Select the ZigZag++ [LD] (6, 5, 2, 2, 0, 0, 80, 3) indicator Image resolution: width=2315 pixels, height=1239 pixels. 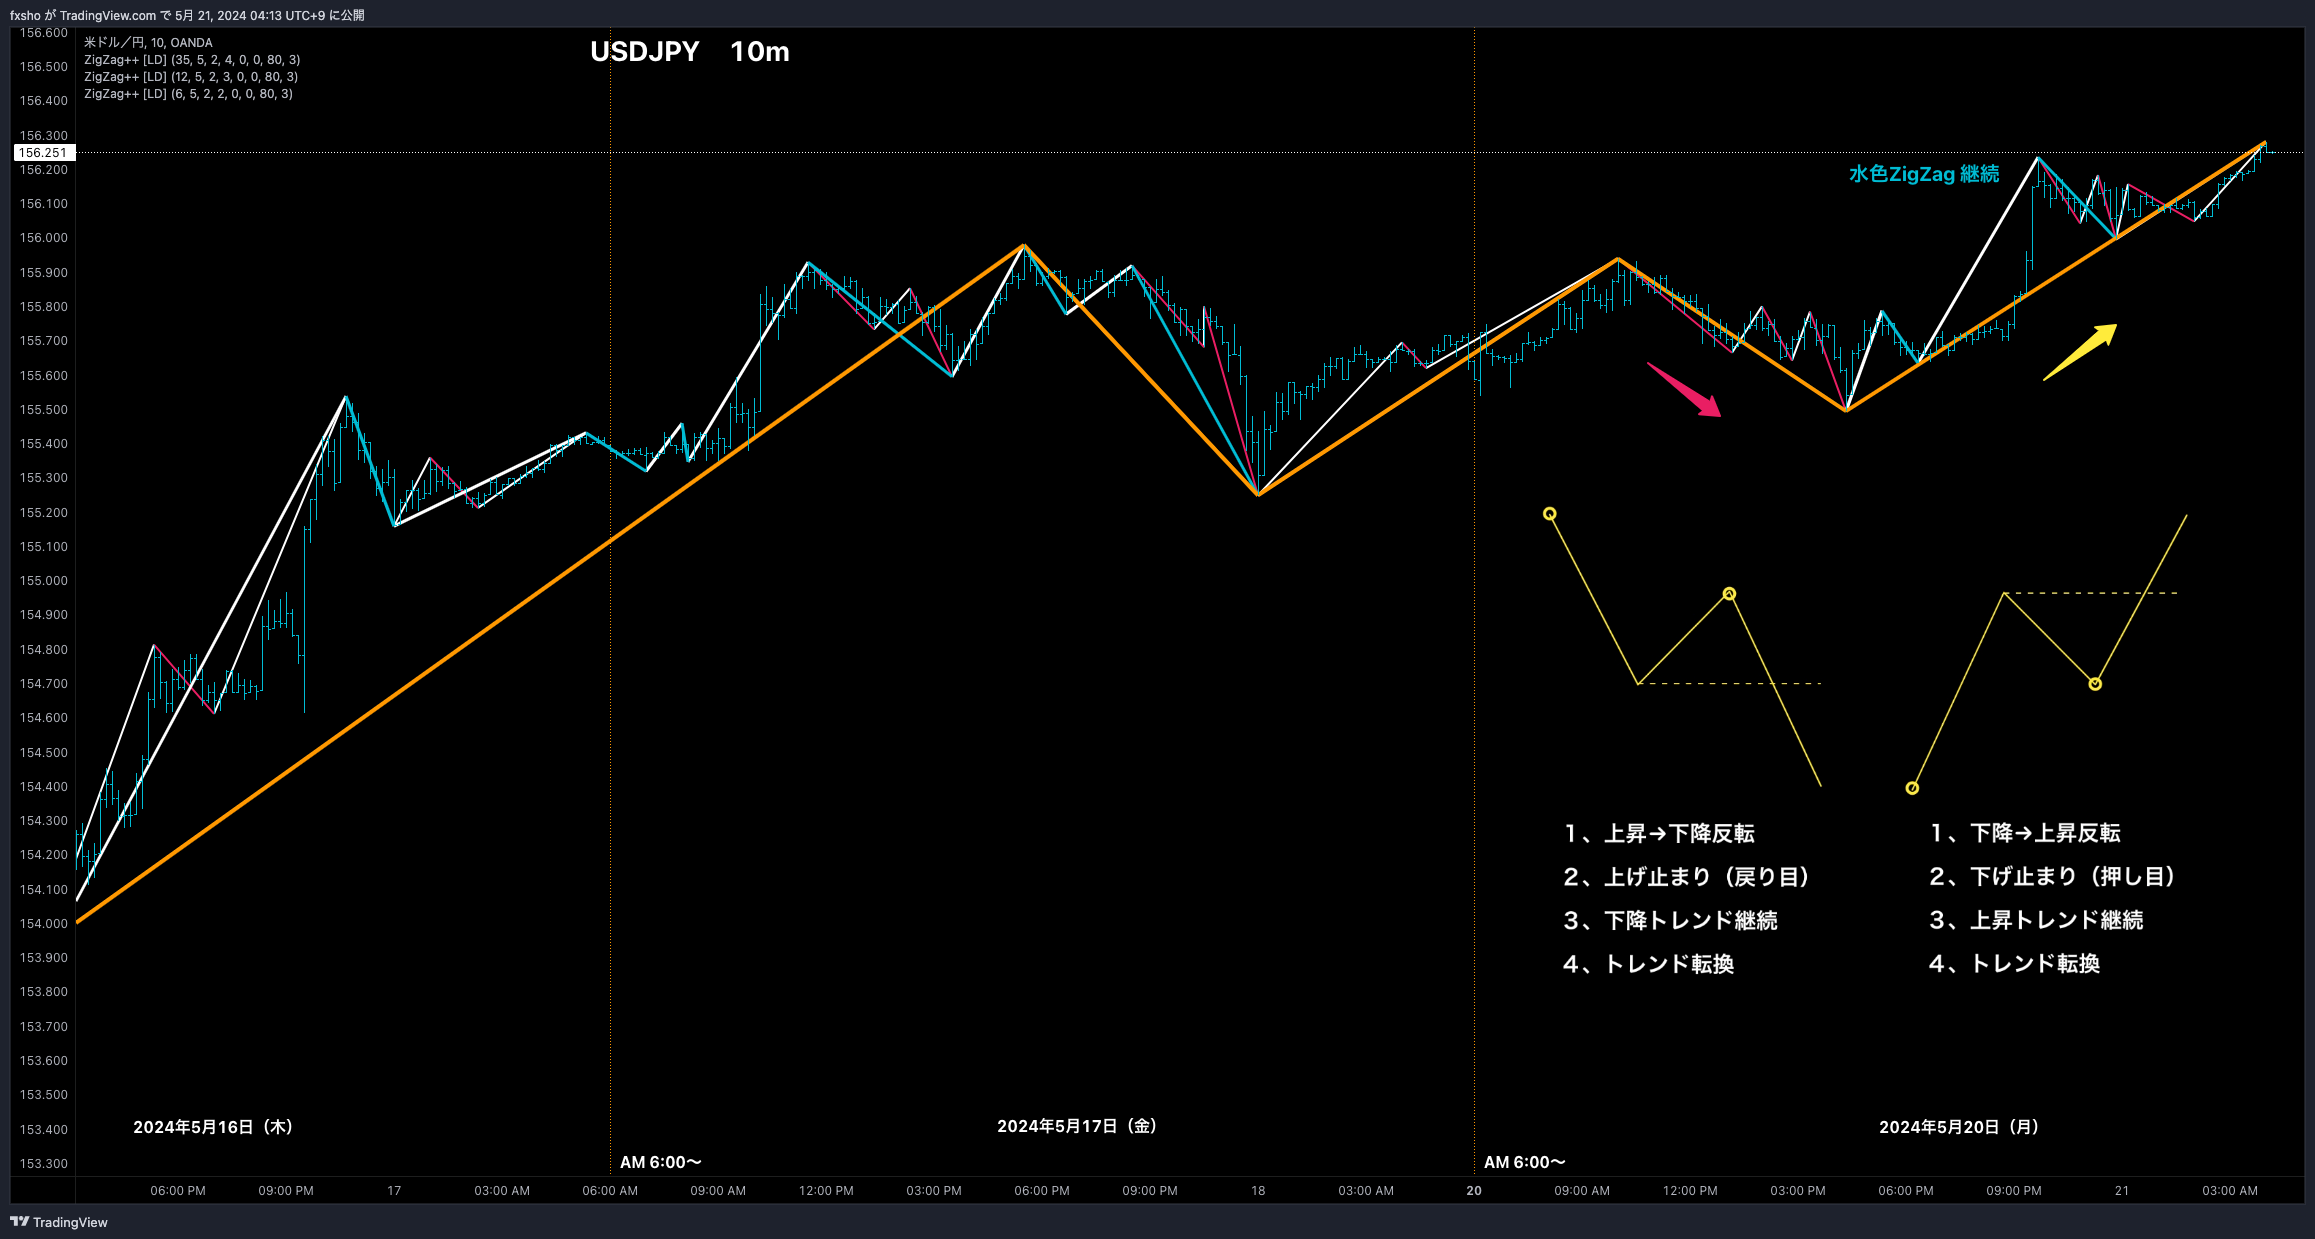(188, 94)
